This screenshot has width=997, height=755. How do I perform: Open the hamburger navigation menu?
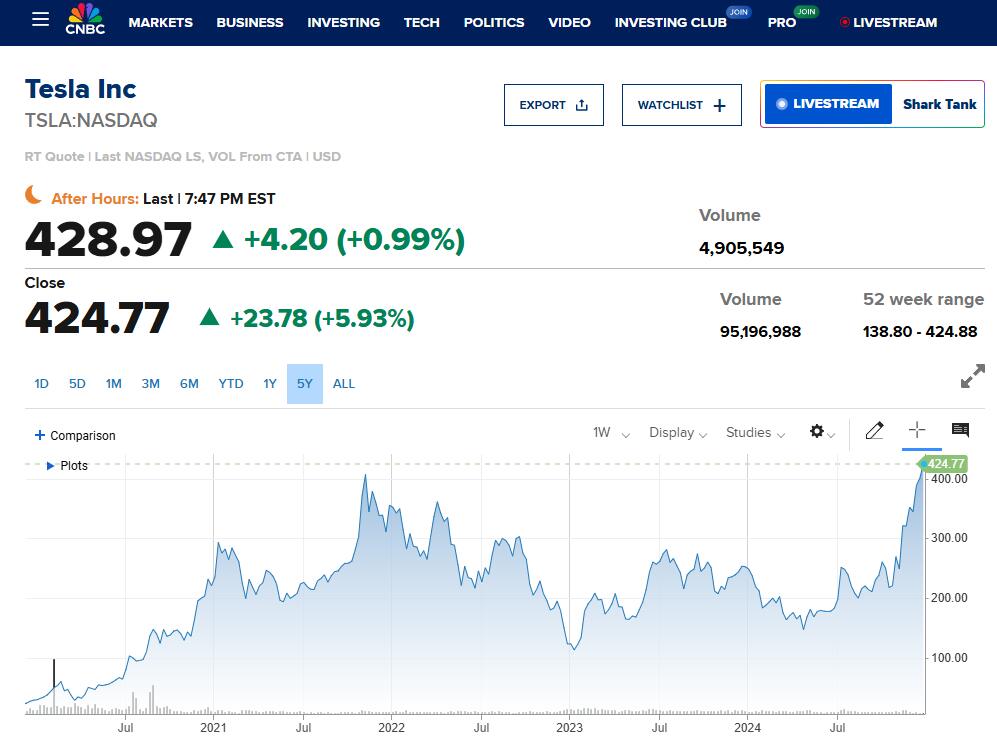[41, 20]
